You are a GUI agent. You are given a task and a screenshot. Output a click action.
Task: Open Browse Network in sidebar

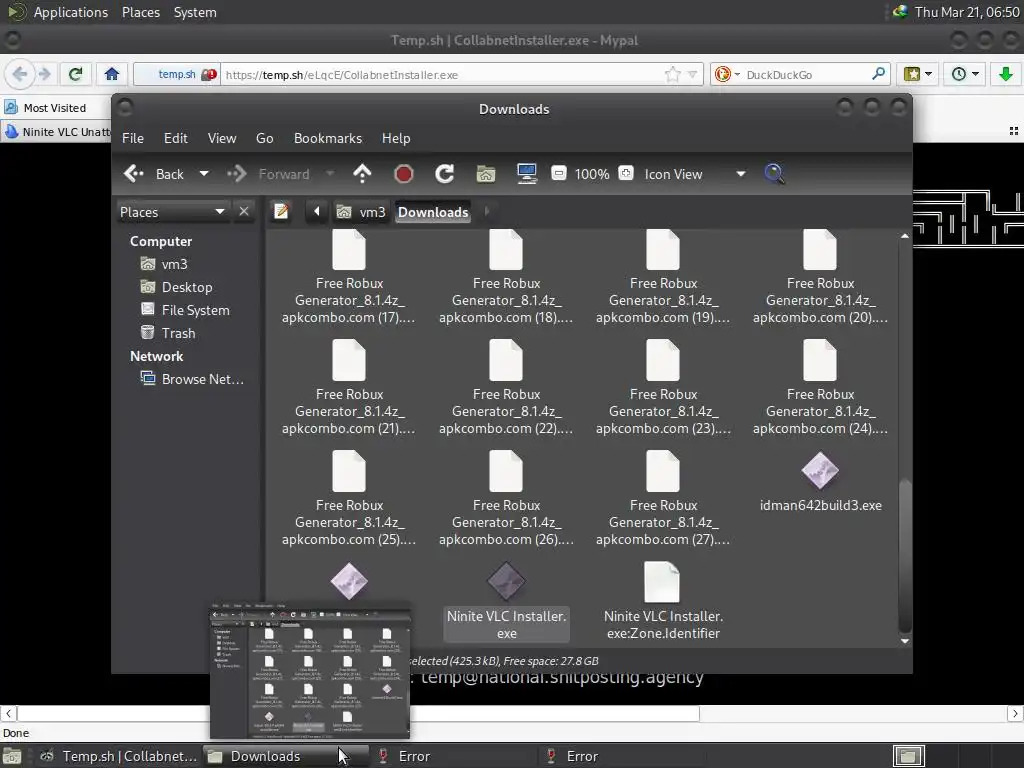193,379
